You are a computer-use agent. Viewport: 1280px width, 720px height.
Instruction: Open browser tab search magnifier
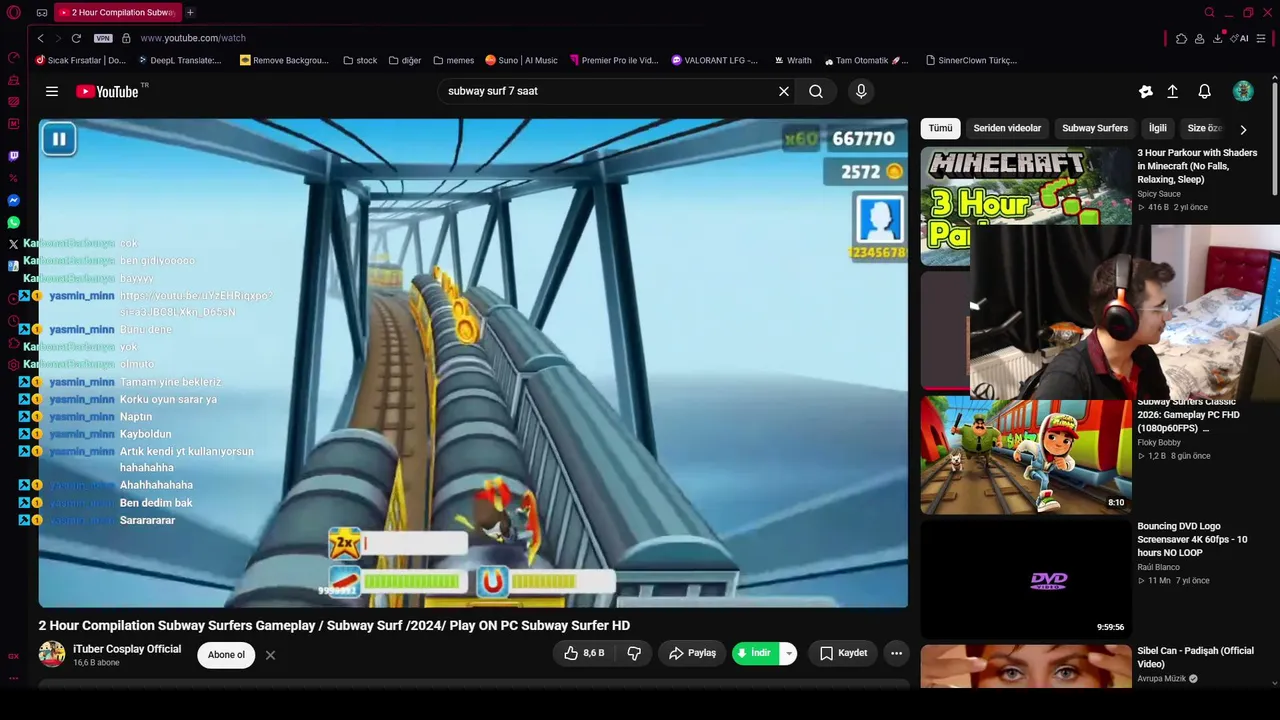coord(1209,13)
